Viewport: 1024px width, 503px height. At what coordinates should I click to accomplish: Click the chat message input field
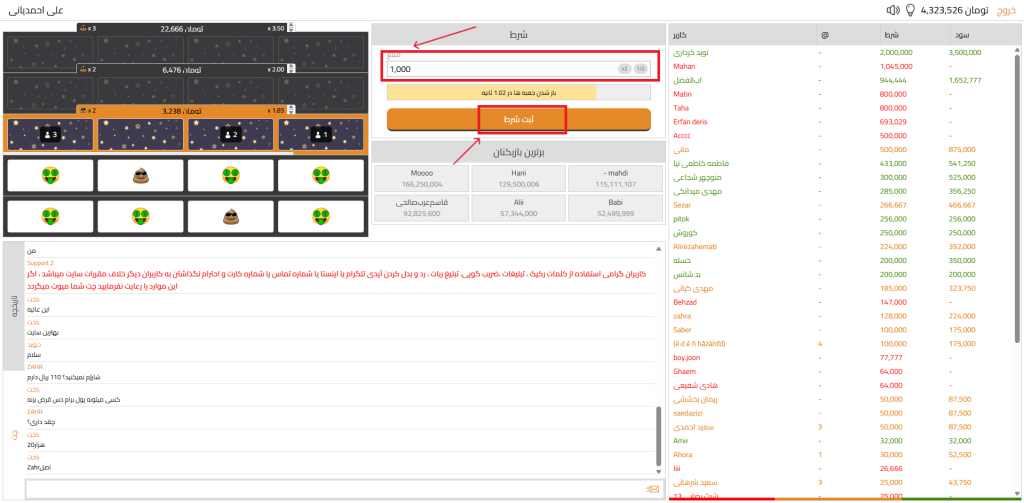[334, 489]
